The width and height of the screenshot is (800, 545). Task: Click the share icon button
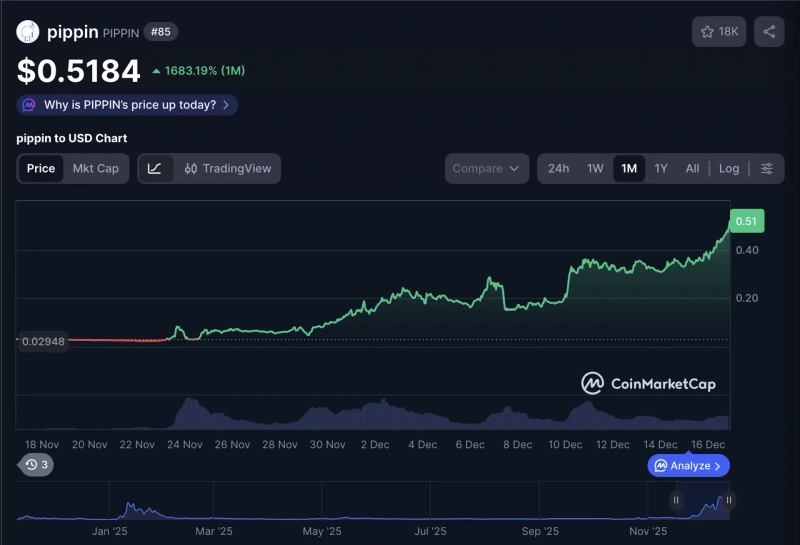769,32
